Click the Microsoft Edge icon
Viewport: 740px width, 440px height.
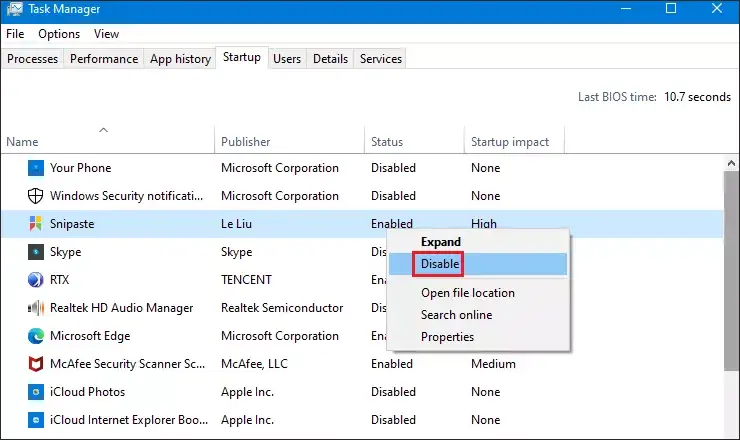point(35,336)
